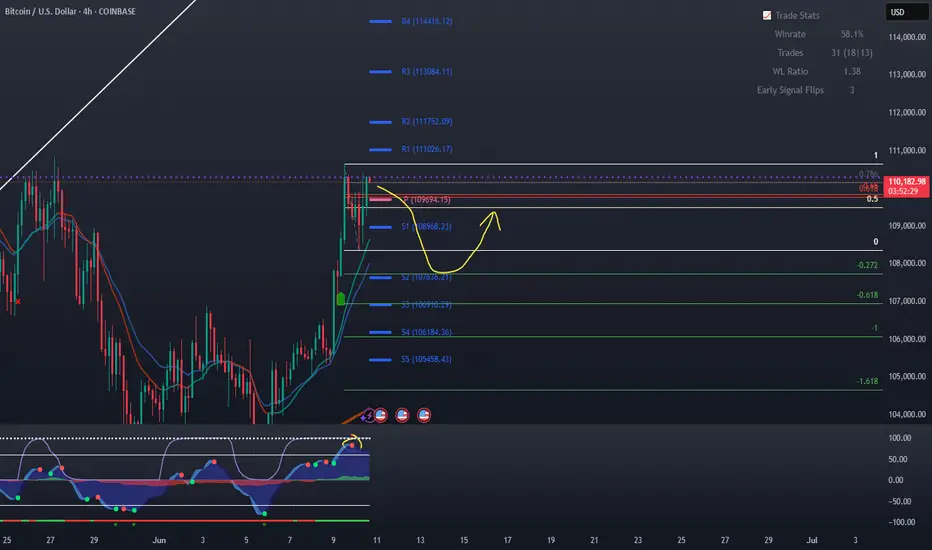Open the rightmost US flag economic event
The width and height of the screenshot is (932, 550).
(424, 415)
